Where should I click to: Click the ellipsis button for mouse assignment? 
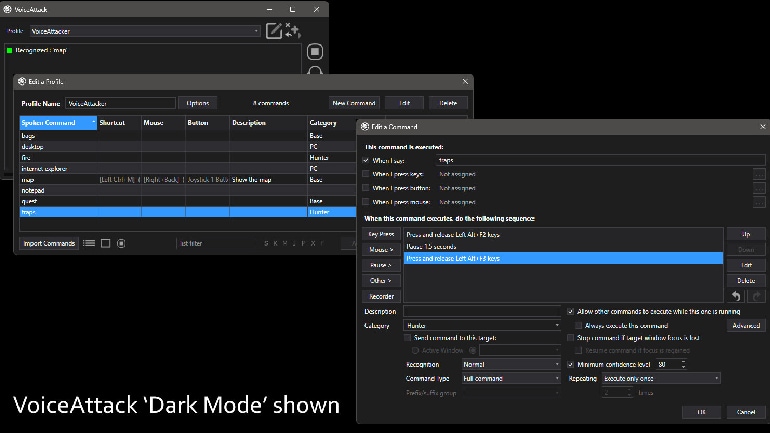point(760,202)
